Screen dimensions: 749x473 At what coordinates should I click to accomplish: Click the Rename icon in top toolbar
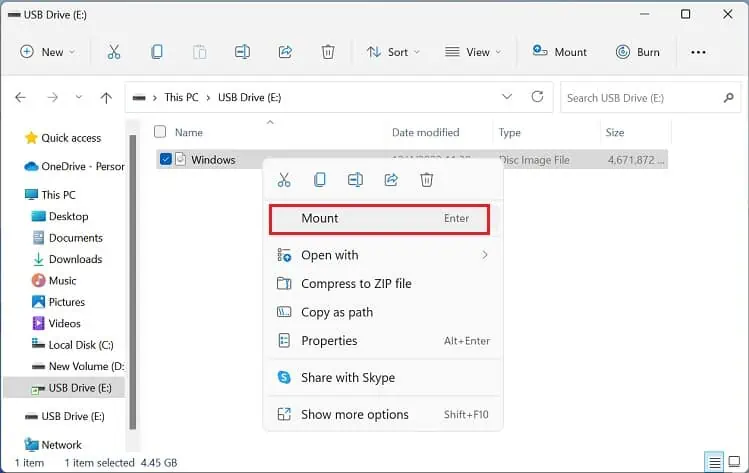tap(242, 52)
